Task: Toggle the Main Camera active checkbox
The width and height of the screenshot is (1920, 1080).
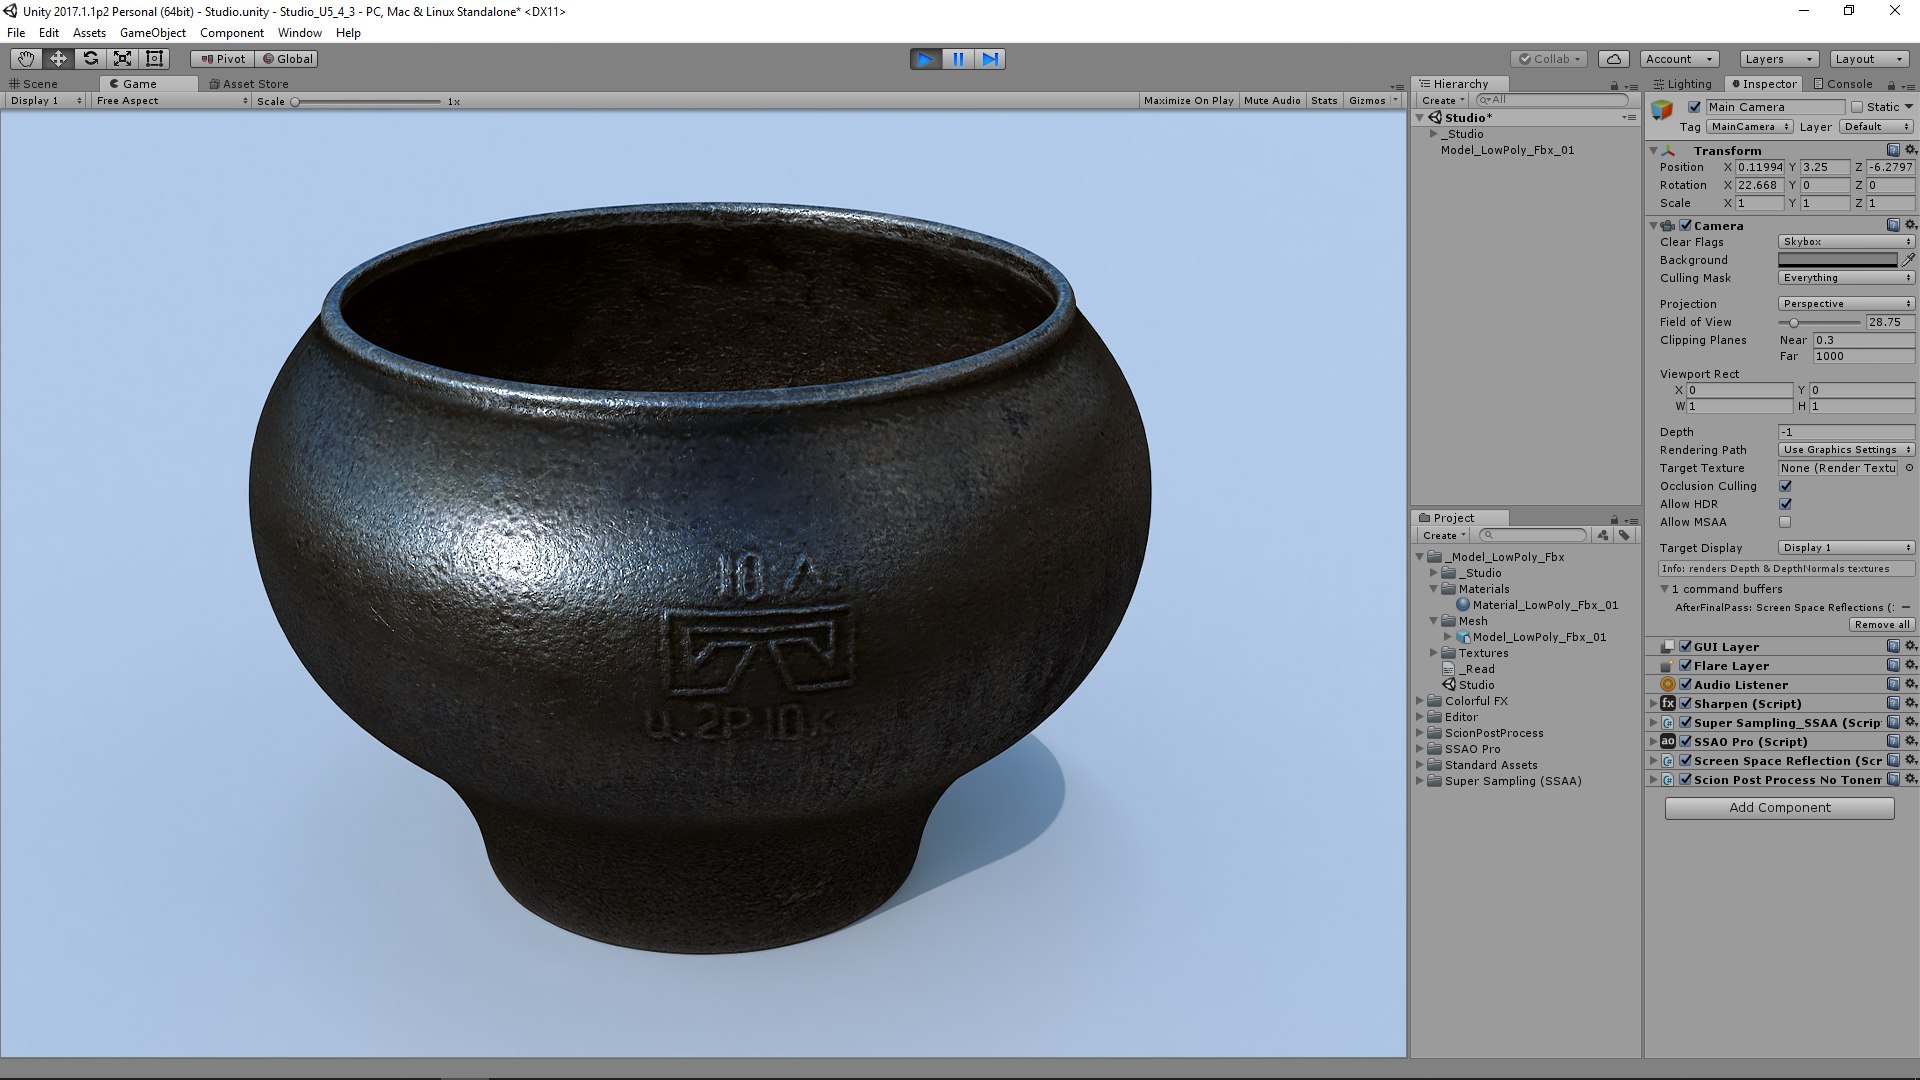Action: click(1694, 107)
